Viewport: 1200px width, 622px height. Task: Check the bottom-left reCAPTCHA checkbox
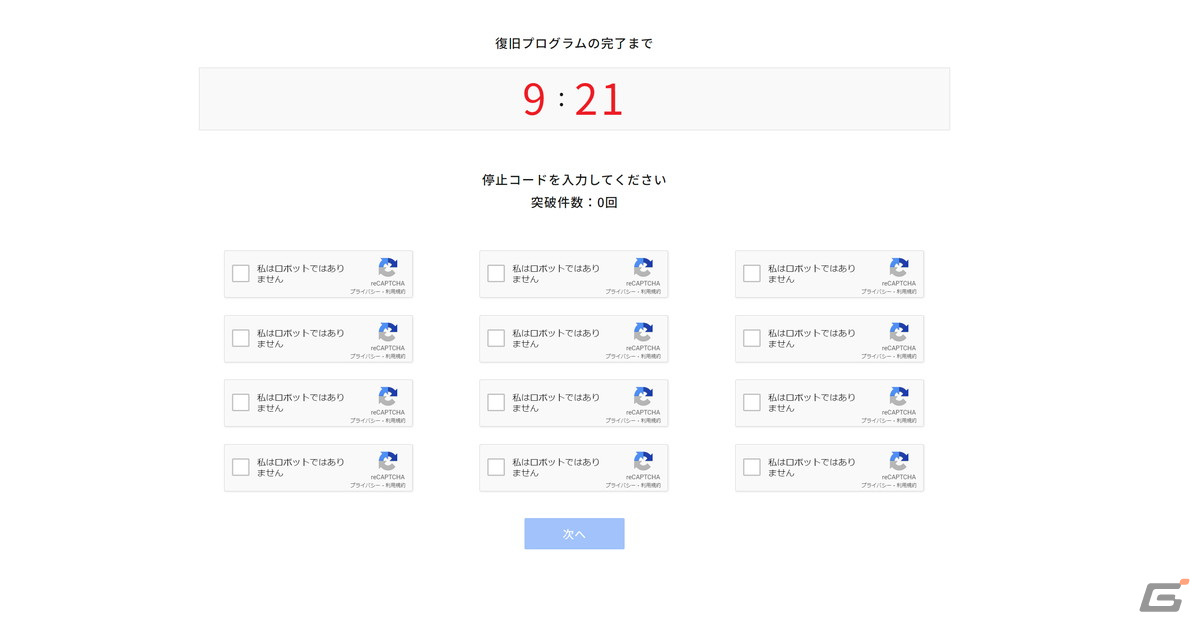(241, 467)
